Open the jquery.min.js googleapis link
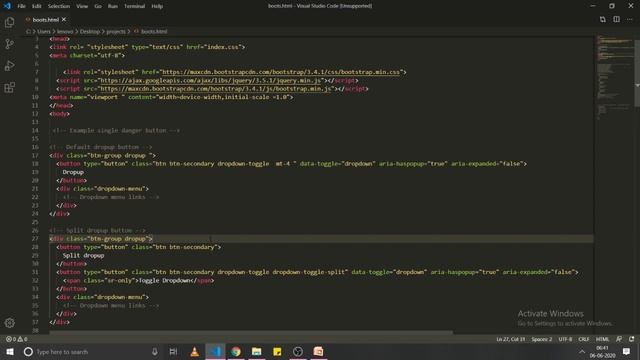This screenshot has width=640, height=360. pos(210,80)
